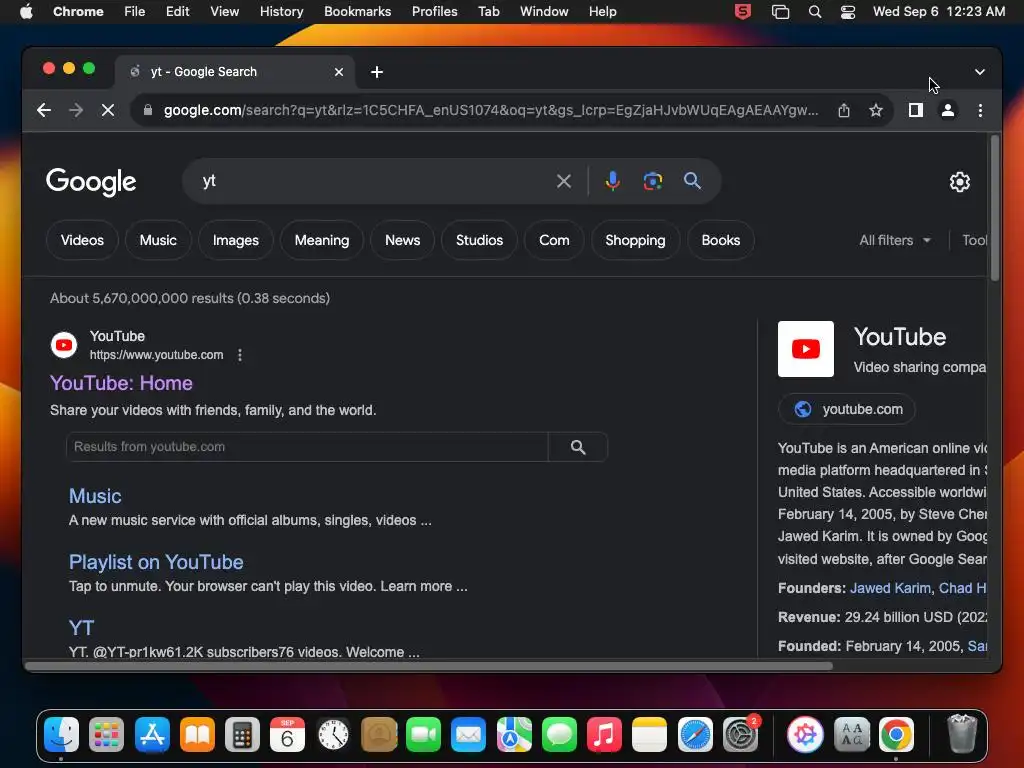Filter results by Videos
This screenshot has width=1024, height=768.
tap(82, 240)
